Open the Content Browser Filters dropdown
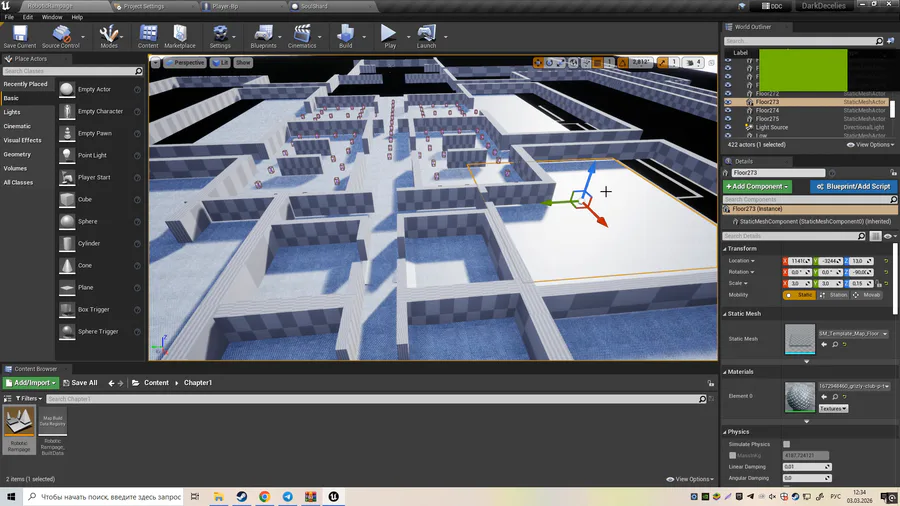 [x=28, y=399]
